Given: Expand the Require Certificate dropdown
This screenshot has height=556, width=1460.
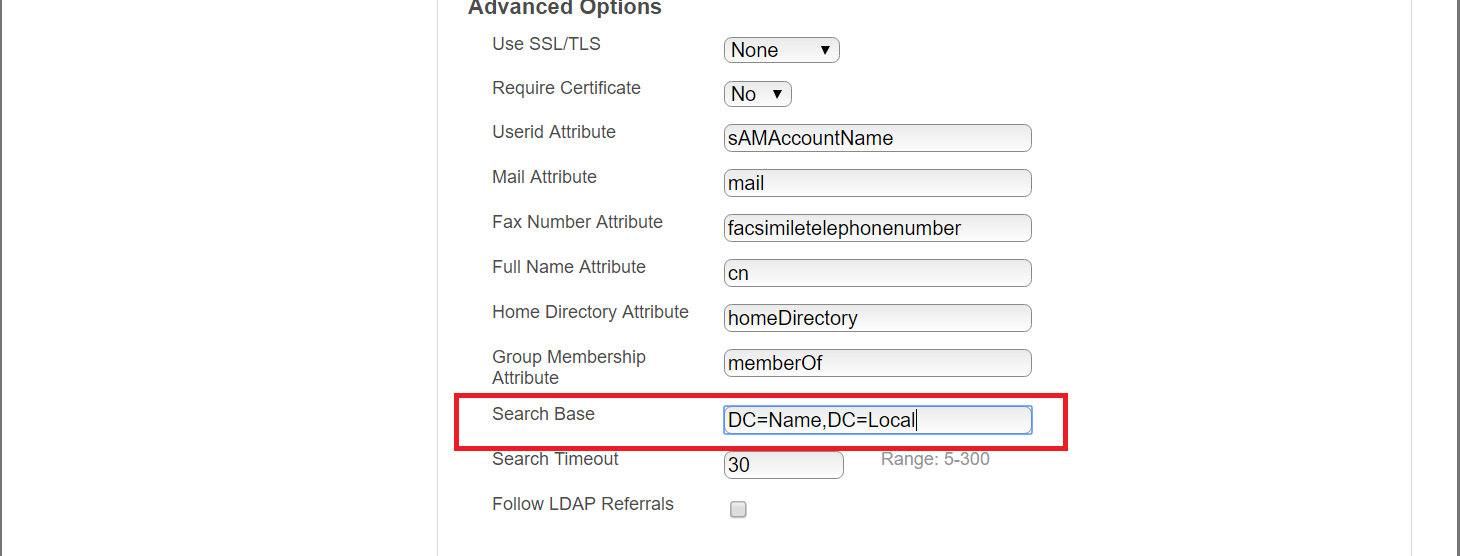Looking at the screenshot, I should tap(757, 94).
